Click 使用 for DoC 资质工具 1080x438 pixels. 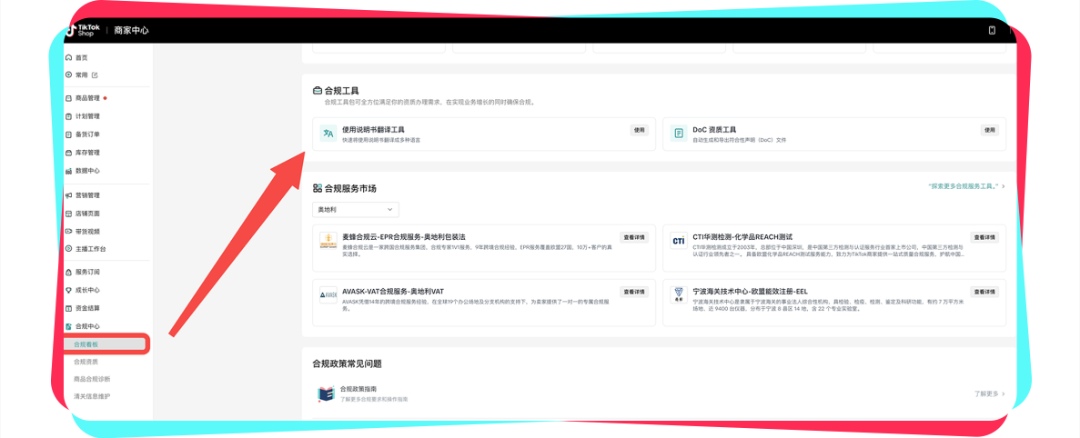click(990, 129)
